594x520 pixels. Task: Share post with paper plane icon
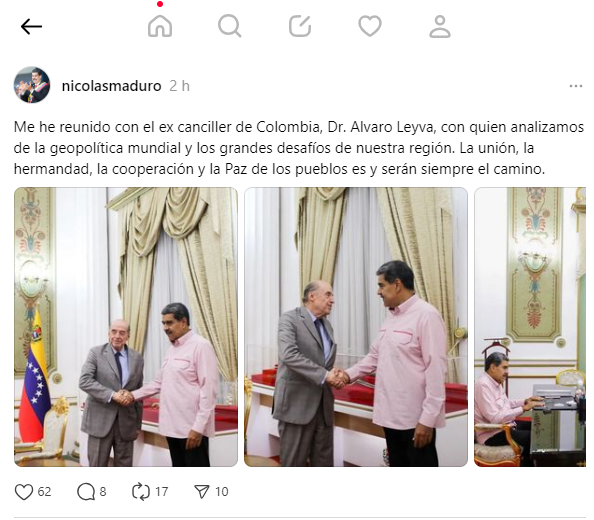202,492
